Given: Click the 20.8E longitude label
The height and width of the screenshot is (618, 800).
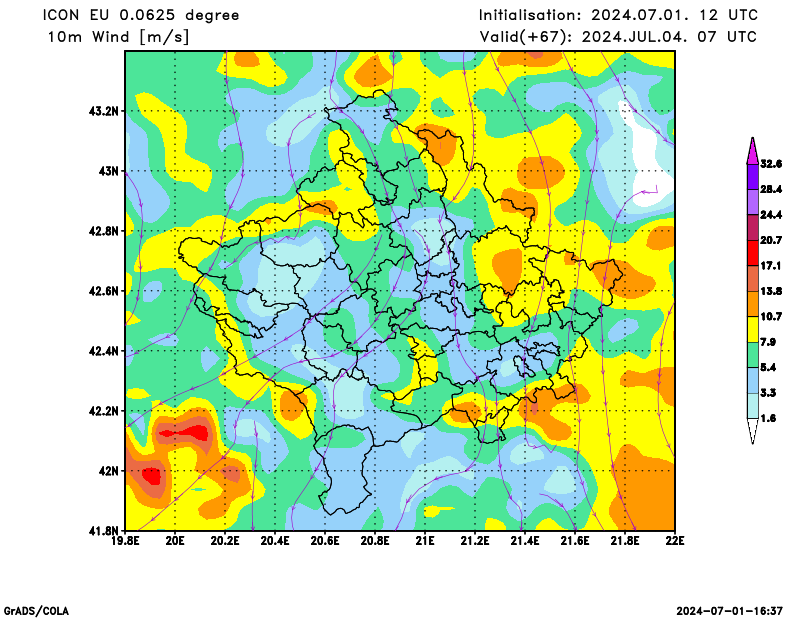Looking at the screenshot, I should [375, 540].
